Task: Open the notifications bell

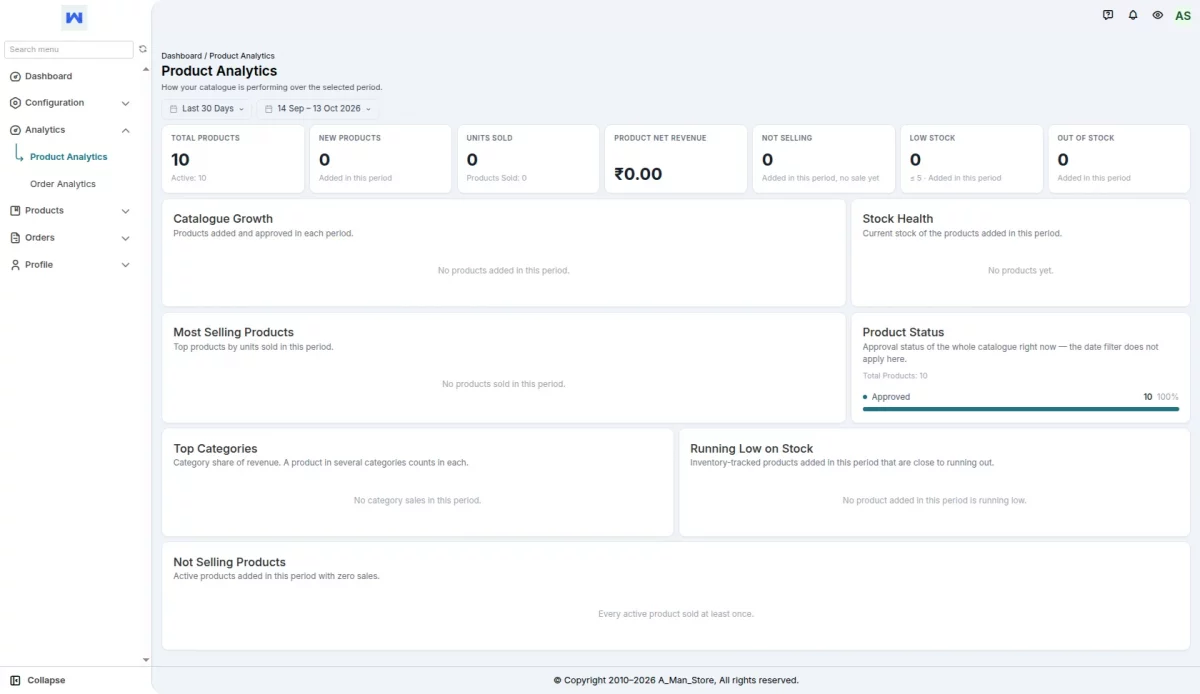Action: (1133, 15)
